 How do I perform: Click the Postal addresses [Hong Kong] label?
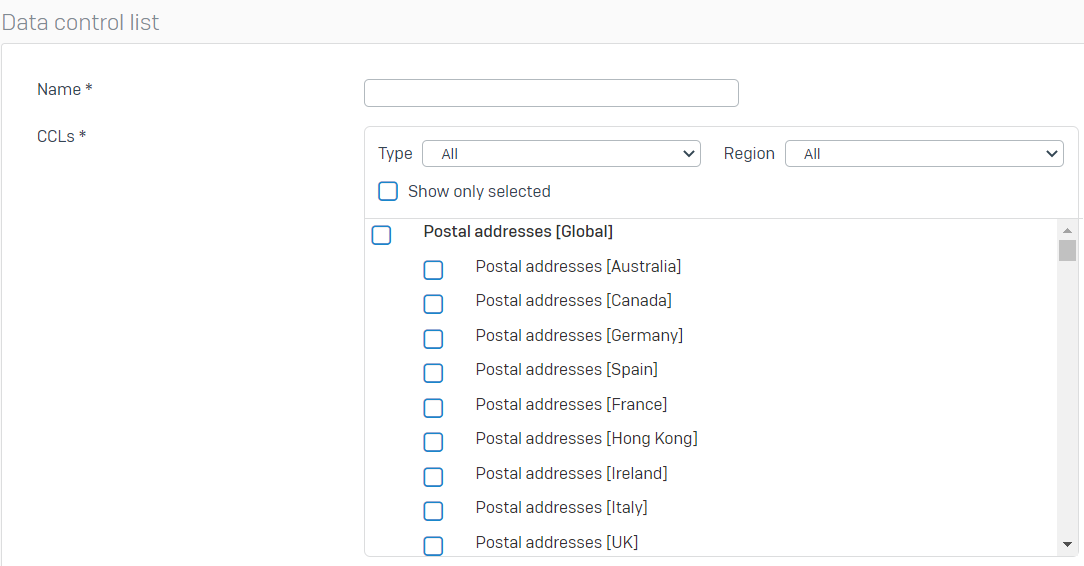tap(586, 439)
